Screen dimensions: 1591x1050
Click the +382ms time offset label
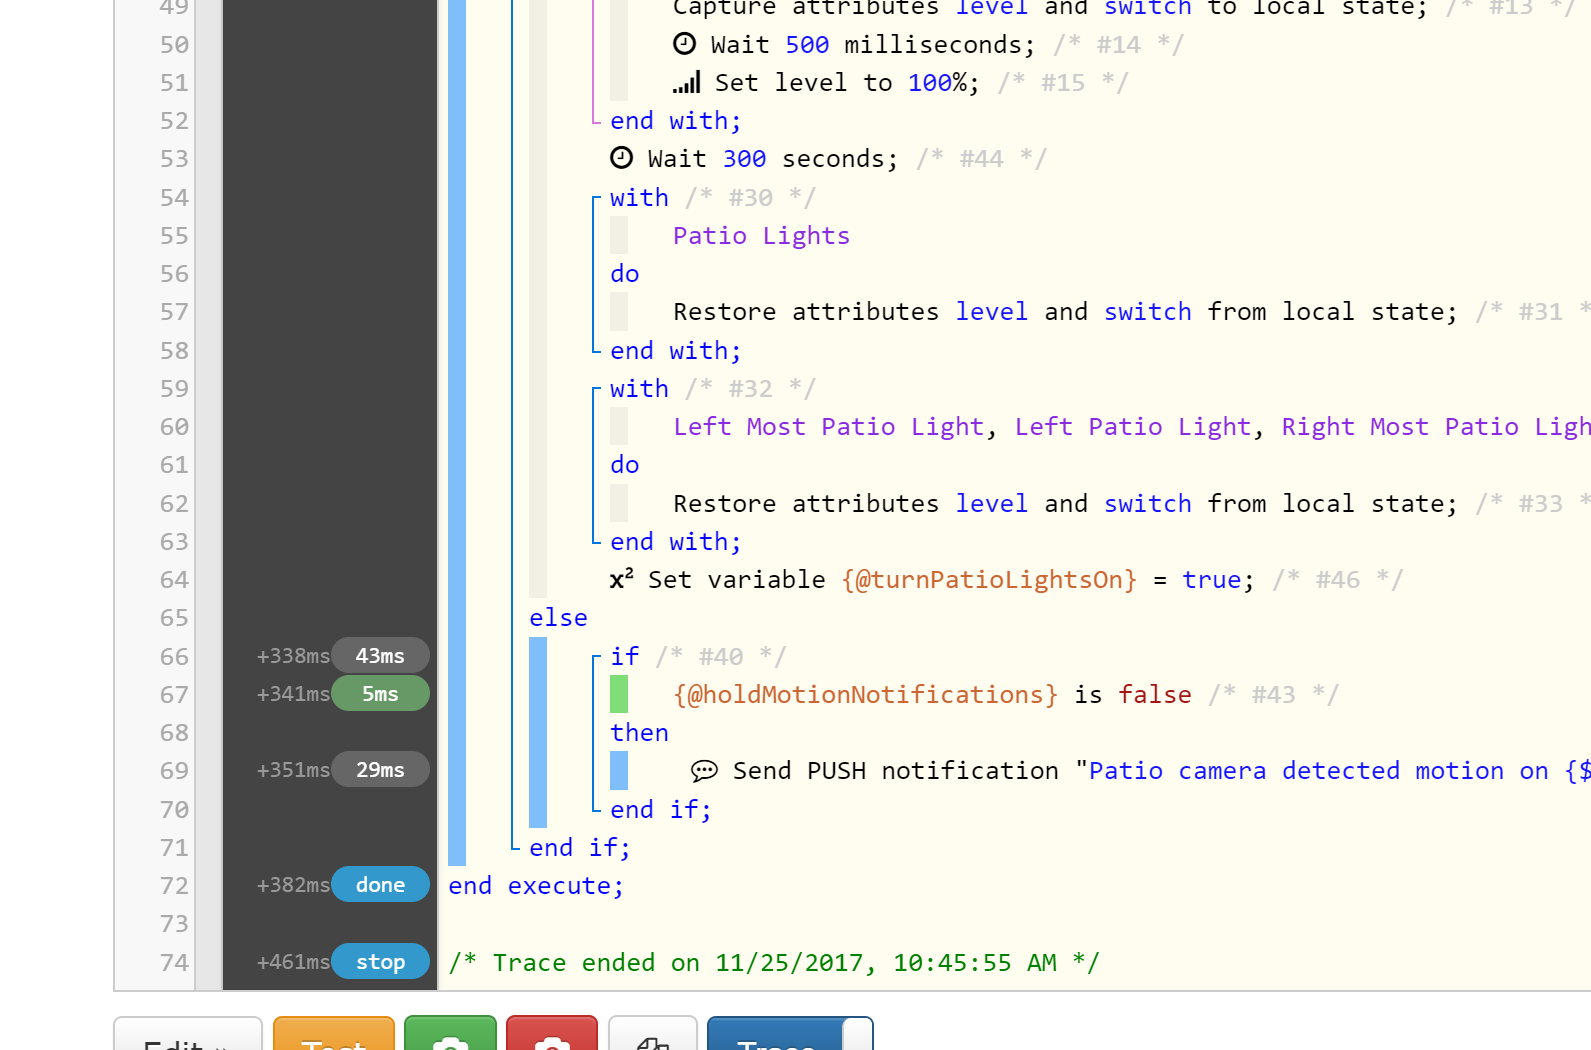point(293,885)
